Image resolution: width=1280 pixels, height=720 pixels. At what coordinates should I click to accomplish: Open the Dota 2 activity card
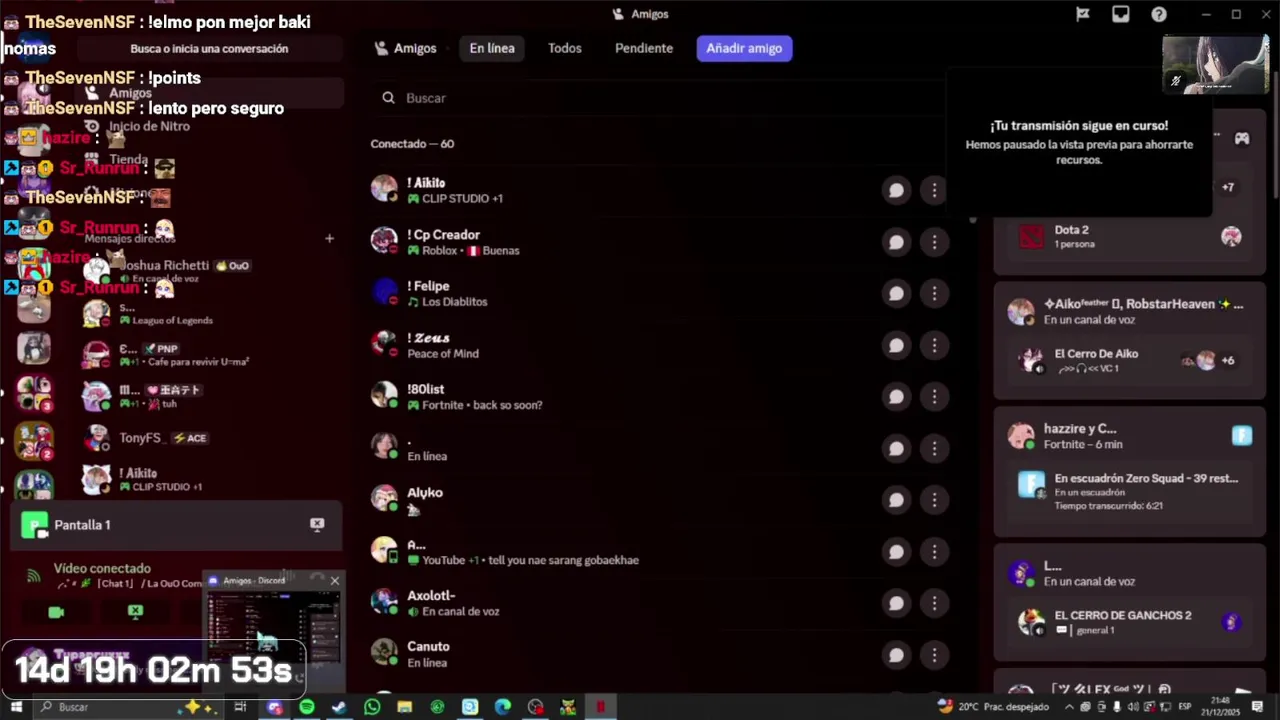pyautogui.click(x=1130, y=237)
